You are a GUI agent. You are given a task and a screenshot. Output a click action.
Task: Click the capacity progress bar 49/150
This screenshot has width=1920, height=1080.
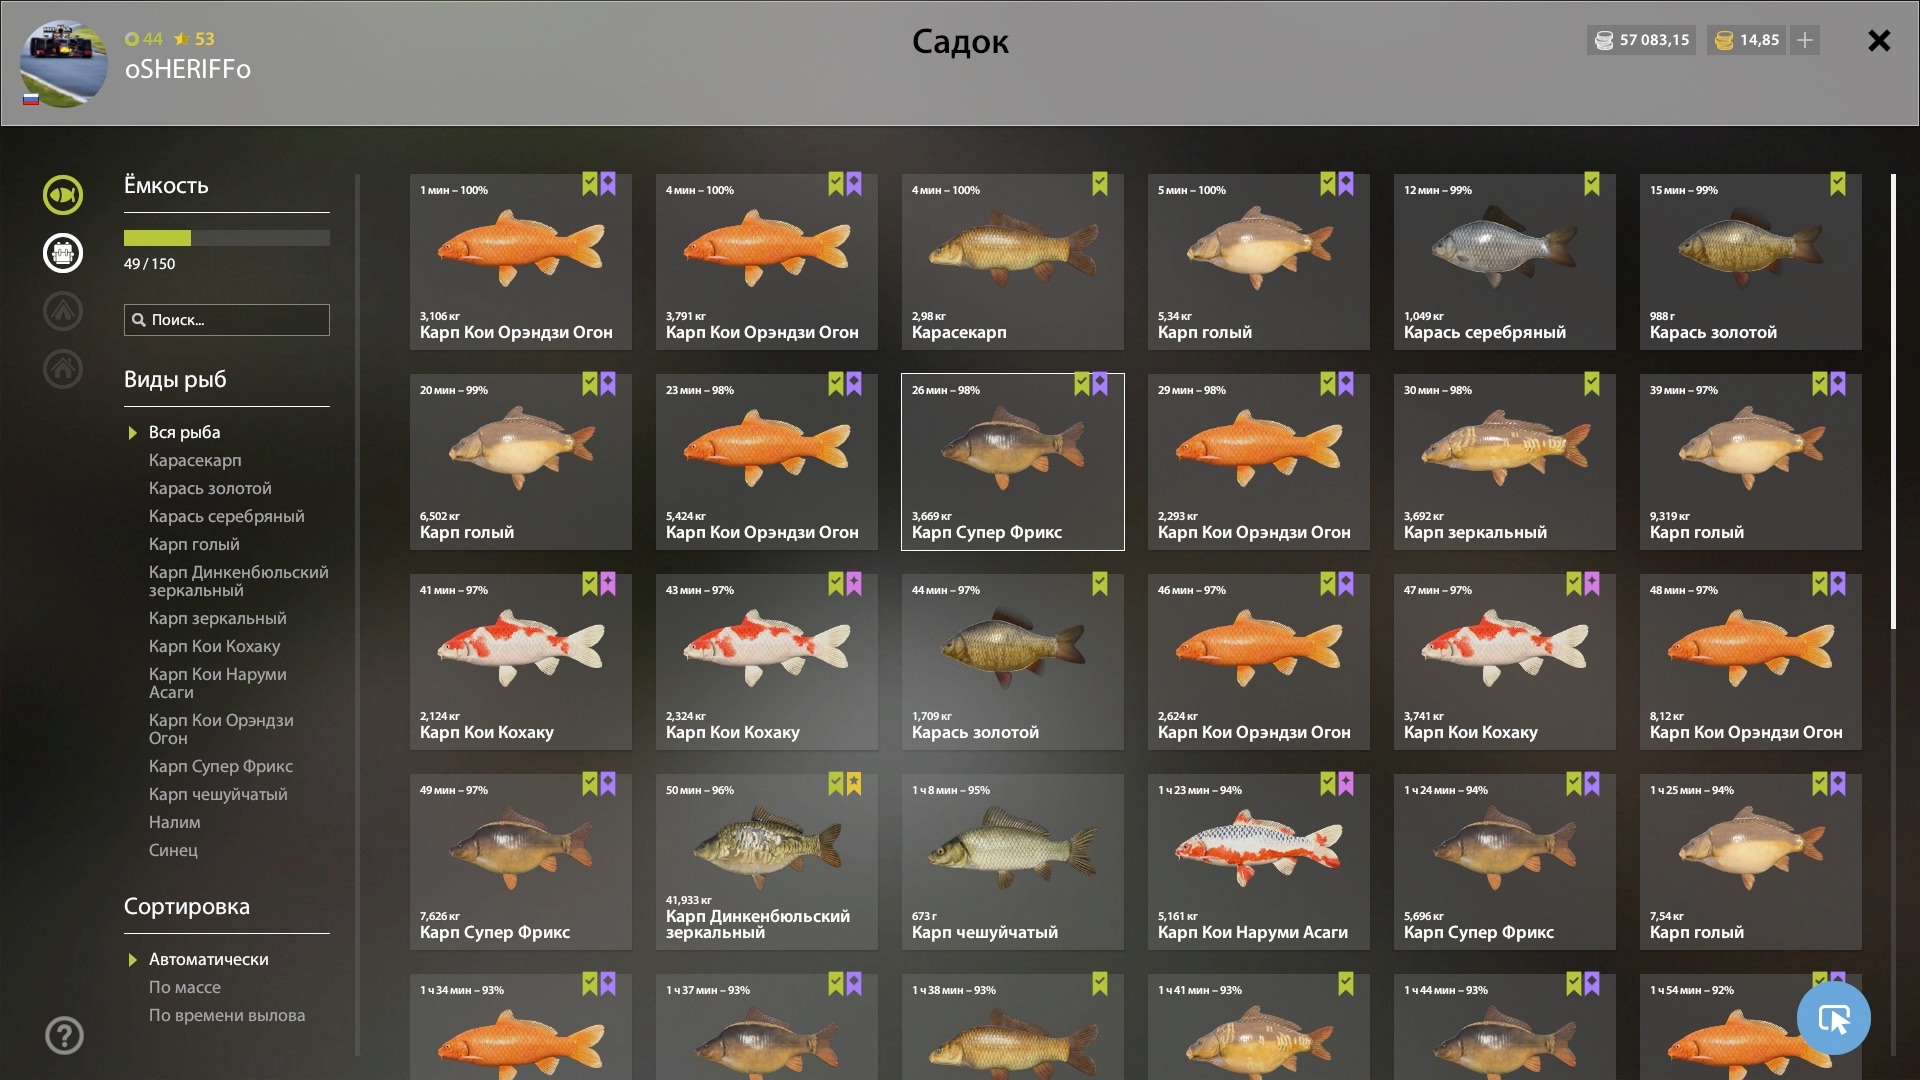coord(227,238)
